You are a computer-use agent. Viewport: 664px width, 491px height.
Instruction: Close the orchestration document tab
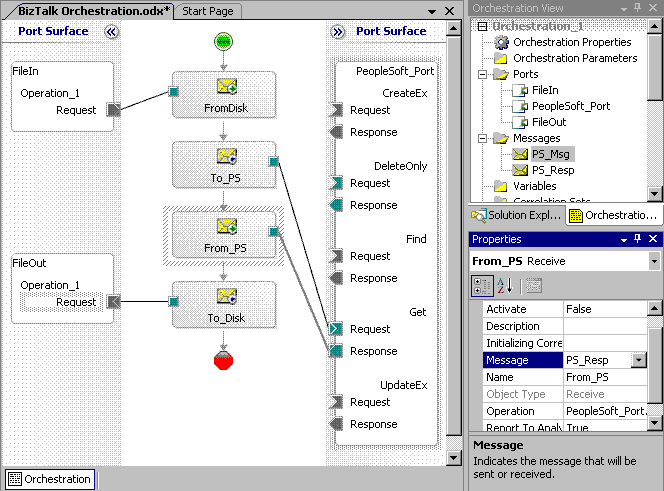450,11
